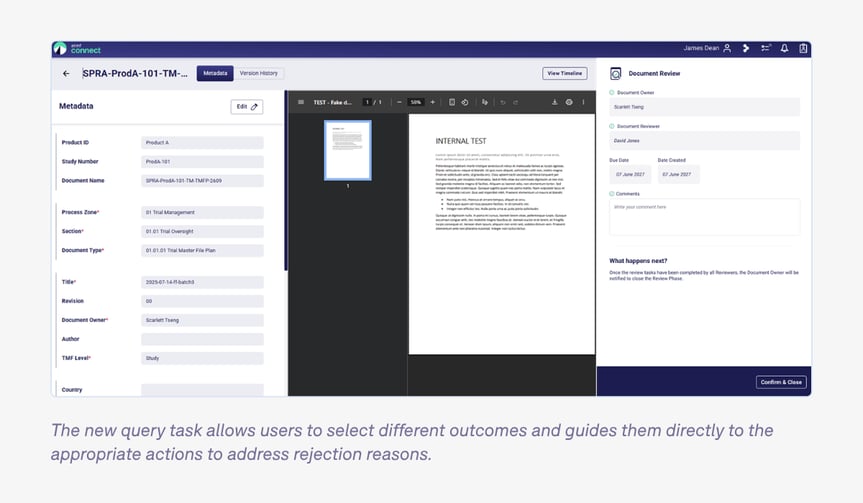Viewport: 863px width, 503px height.
Task: Click the Edit button in Metadata panel
Action: tap(247, 107)
